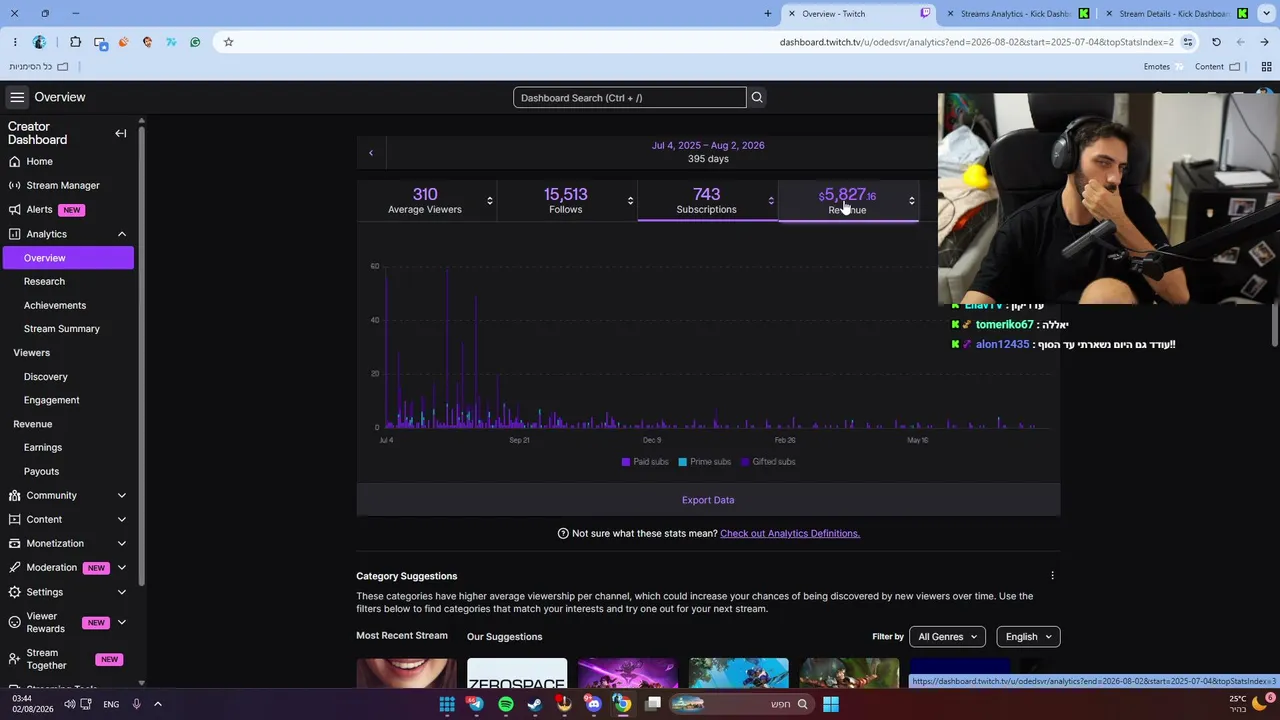Open the ZEROSPACE category thumbnail
Image resolution: width=1280 pixels, height=720 pixels.
517,673
